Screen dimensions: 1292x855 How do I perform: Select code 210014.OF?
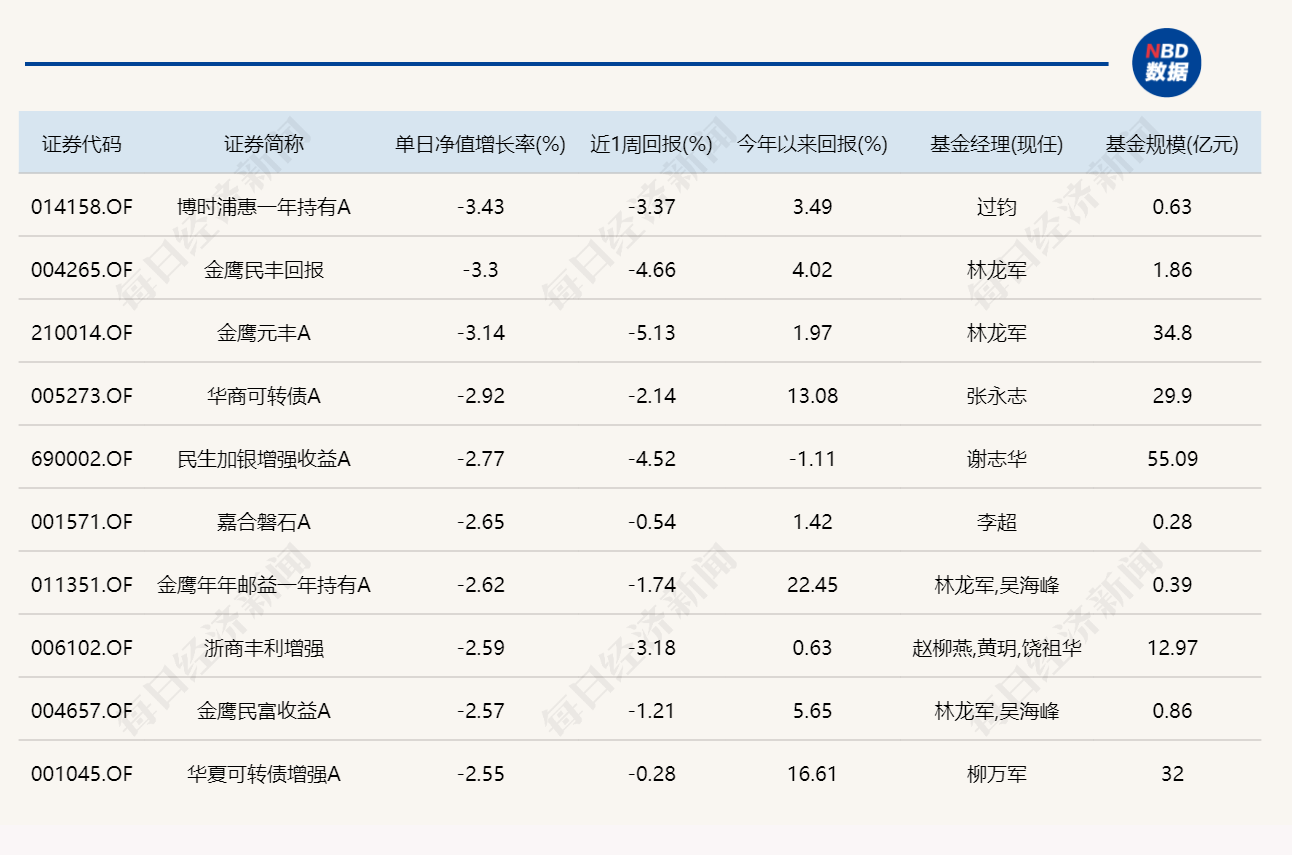click(x=82, y=333)
